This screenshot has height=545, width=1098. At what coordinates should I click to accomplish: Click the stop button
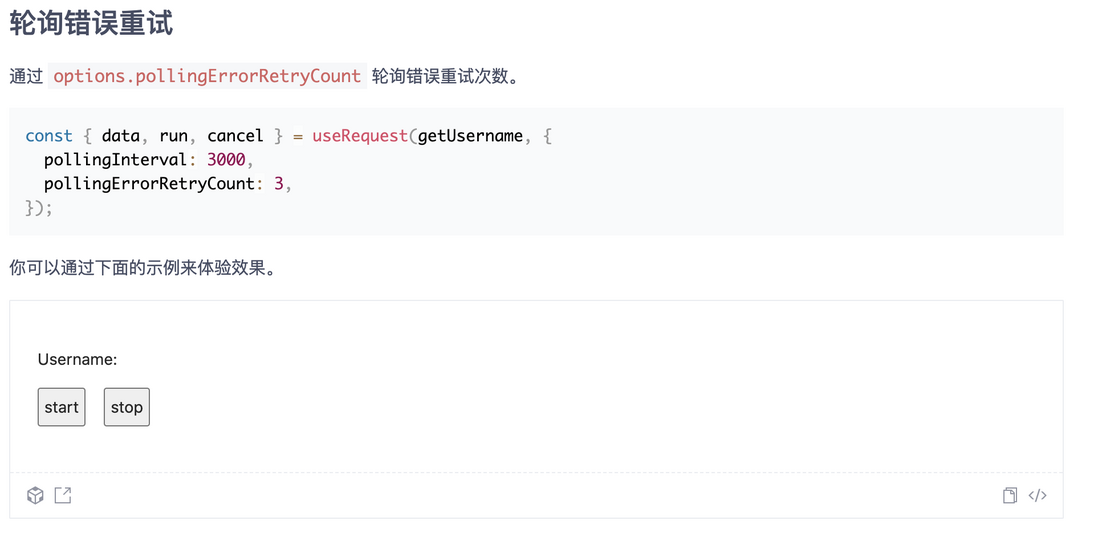[x=127, y=407]
